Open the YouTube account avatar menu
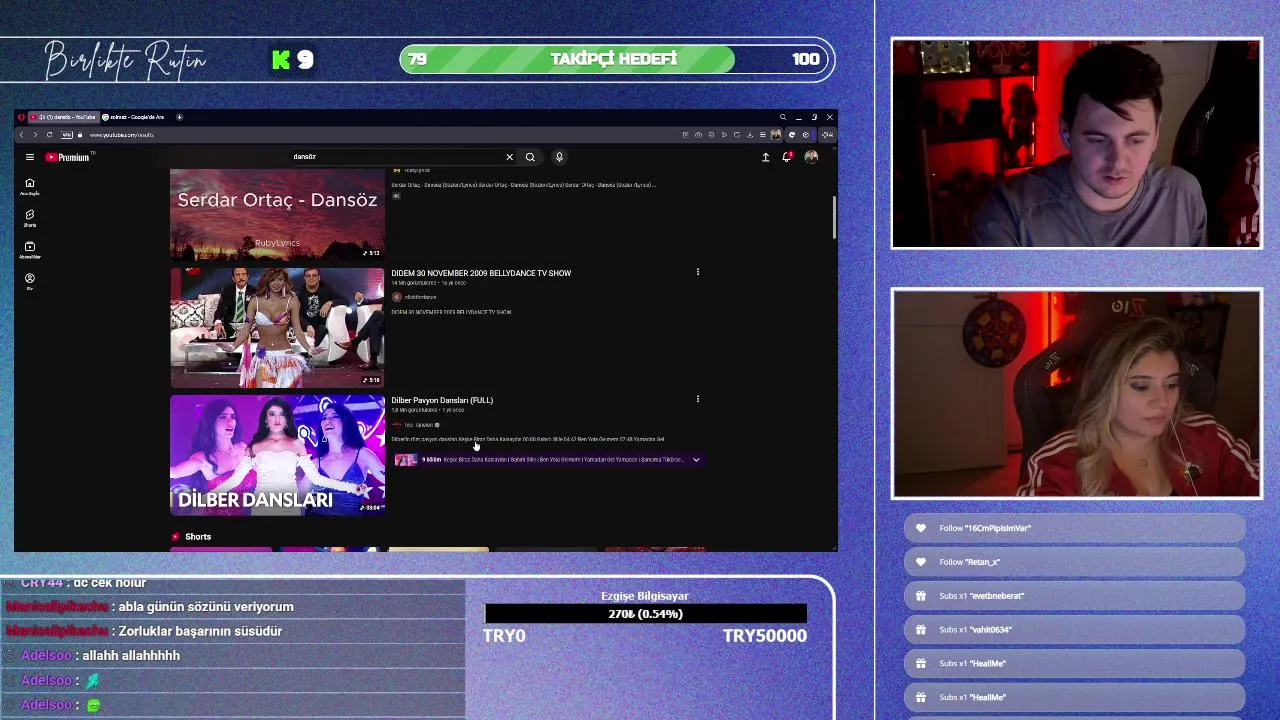1280x720 pixels. pyautogui.click(x=811, y=157)
